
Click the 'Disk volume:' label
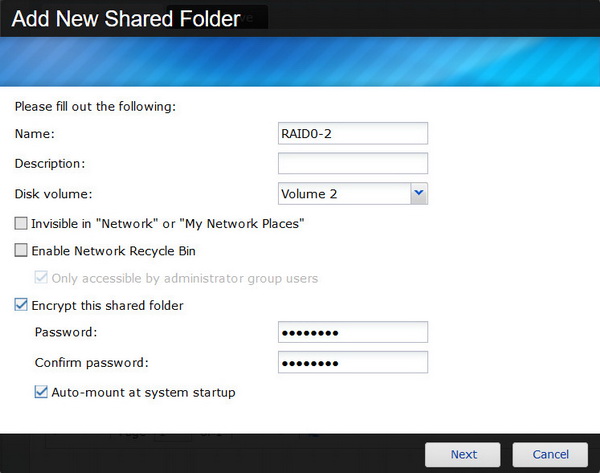click(52, 193)
